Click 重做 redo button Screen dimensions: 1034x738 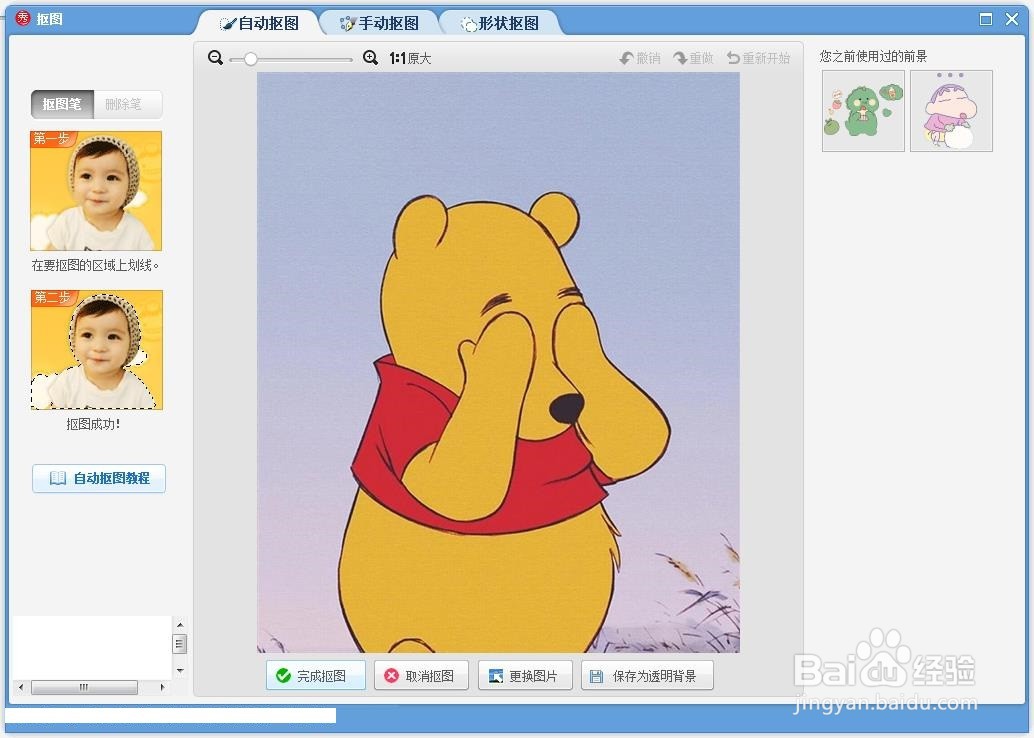tap(693, 58)
